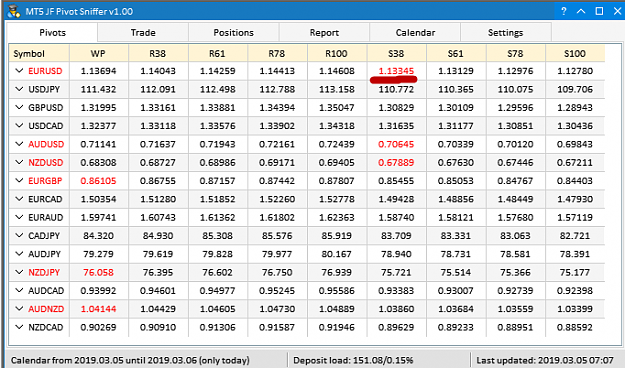The image size is (625, 368).
Task: Click USDCAD R61 value 1.33576
Action: 217,126
